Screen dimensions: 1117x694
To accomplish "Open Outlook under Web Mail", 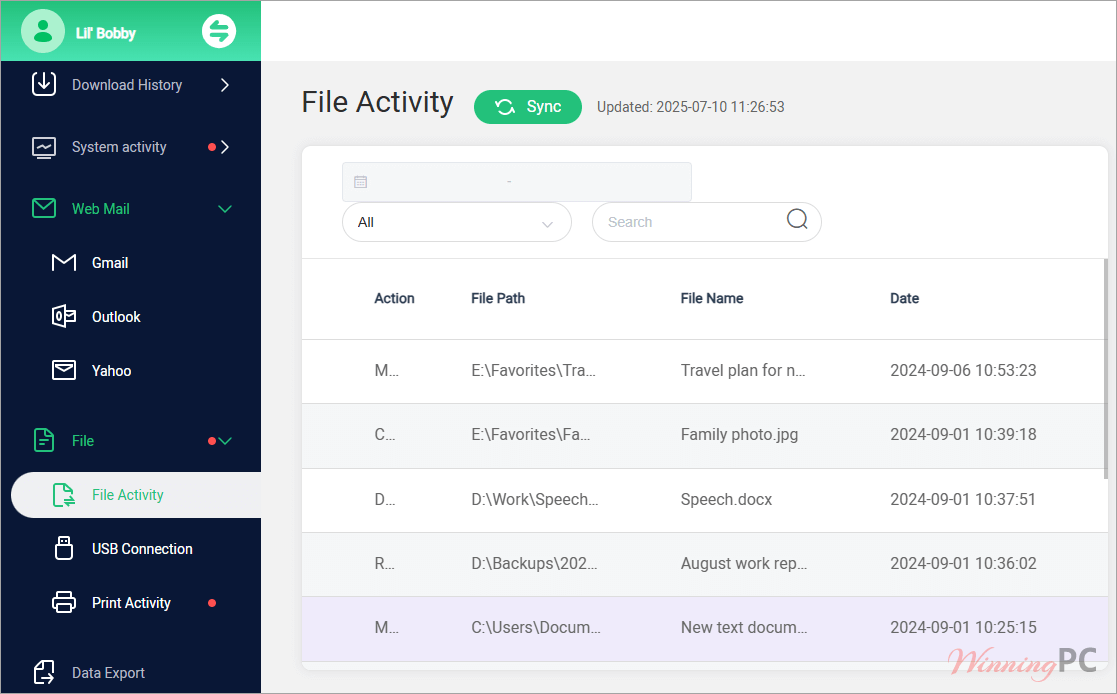I will point(116,317).
